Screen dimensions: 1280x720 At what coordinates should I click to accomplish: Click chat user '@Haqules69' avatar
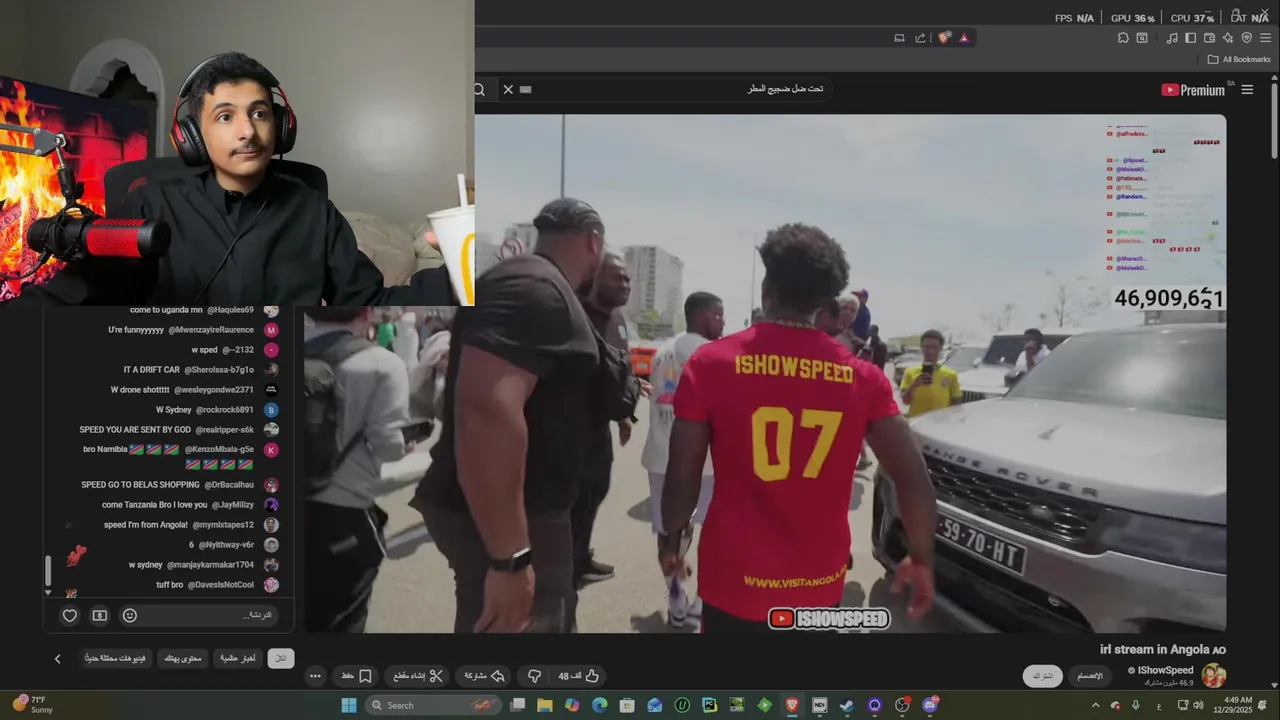tap(271, 310)
